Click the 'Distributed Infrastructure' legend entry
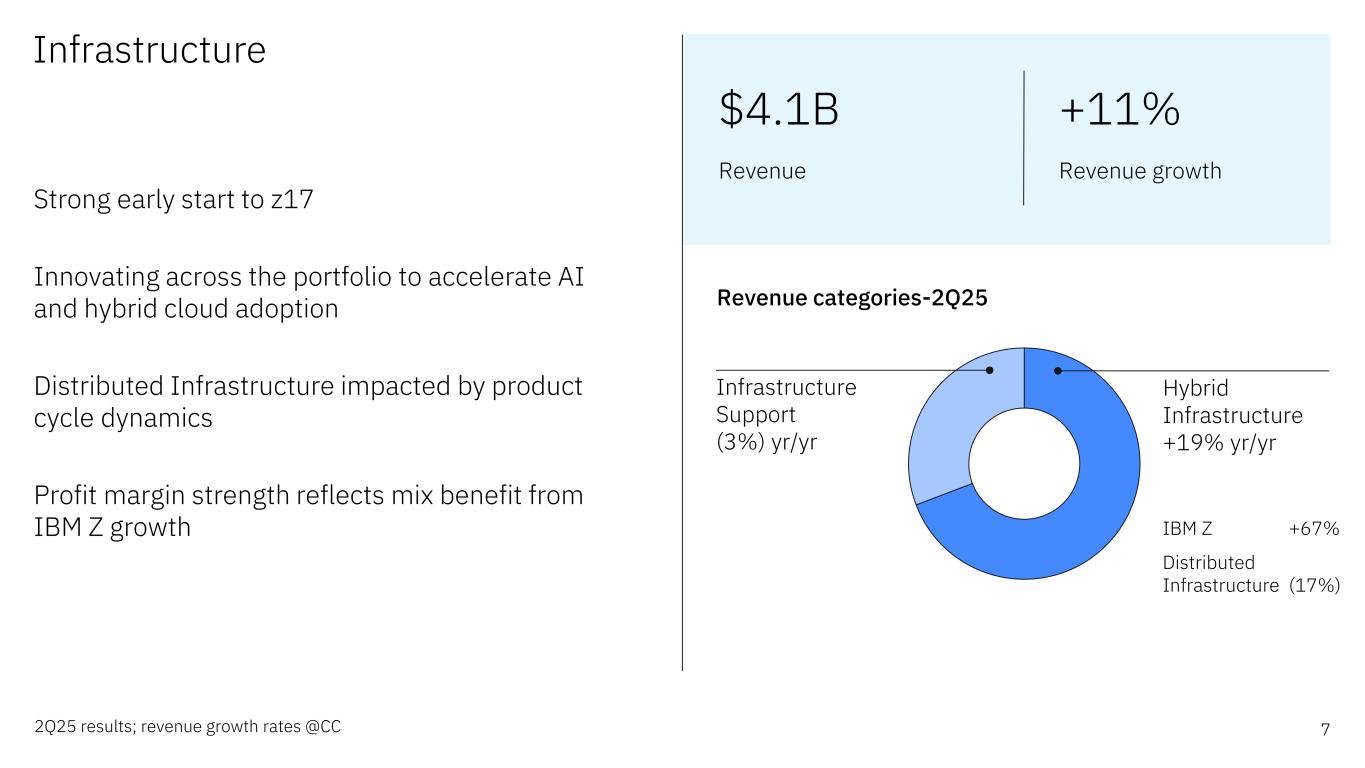This screenshot has width=1365, height=768. tap(1220, 574)
